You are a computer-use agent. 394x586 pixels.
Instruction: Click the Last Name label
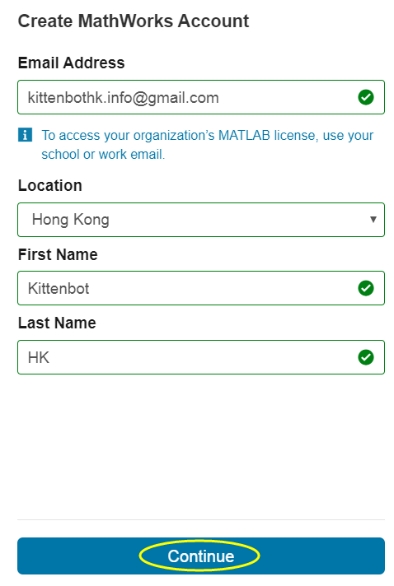coord(57,323)
